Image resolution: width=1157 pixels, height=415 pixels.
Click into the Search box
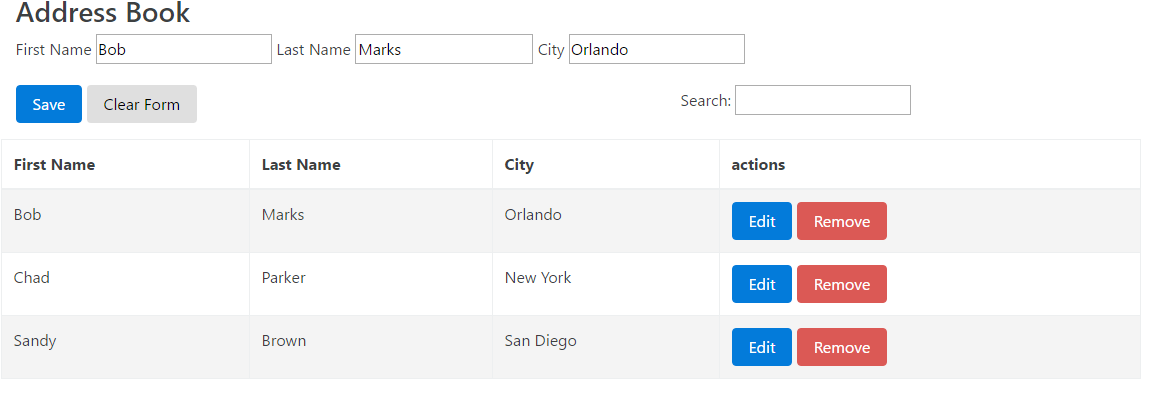coord(823,100)
